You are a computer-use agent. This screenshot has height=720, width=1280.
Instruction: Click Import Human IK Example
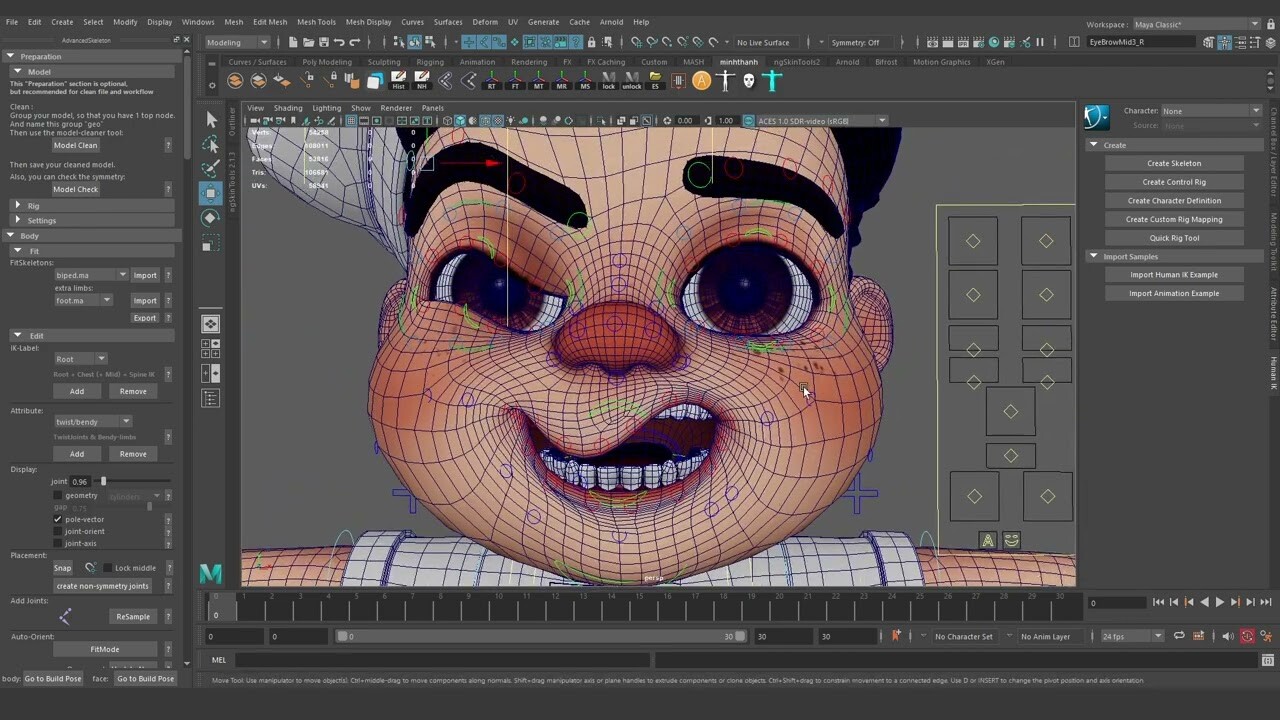tap(1174, 274)
